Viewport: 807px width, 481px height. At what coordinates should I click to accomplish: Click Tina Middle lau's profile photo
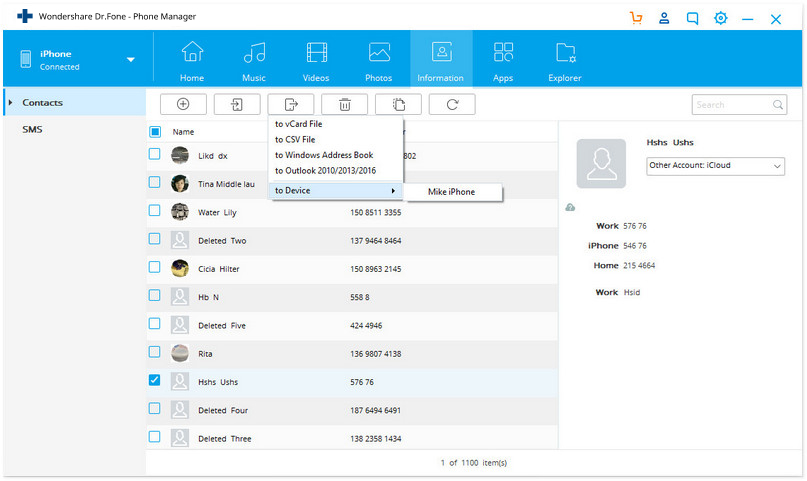180,183
